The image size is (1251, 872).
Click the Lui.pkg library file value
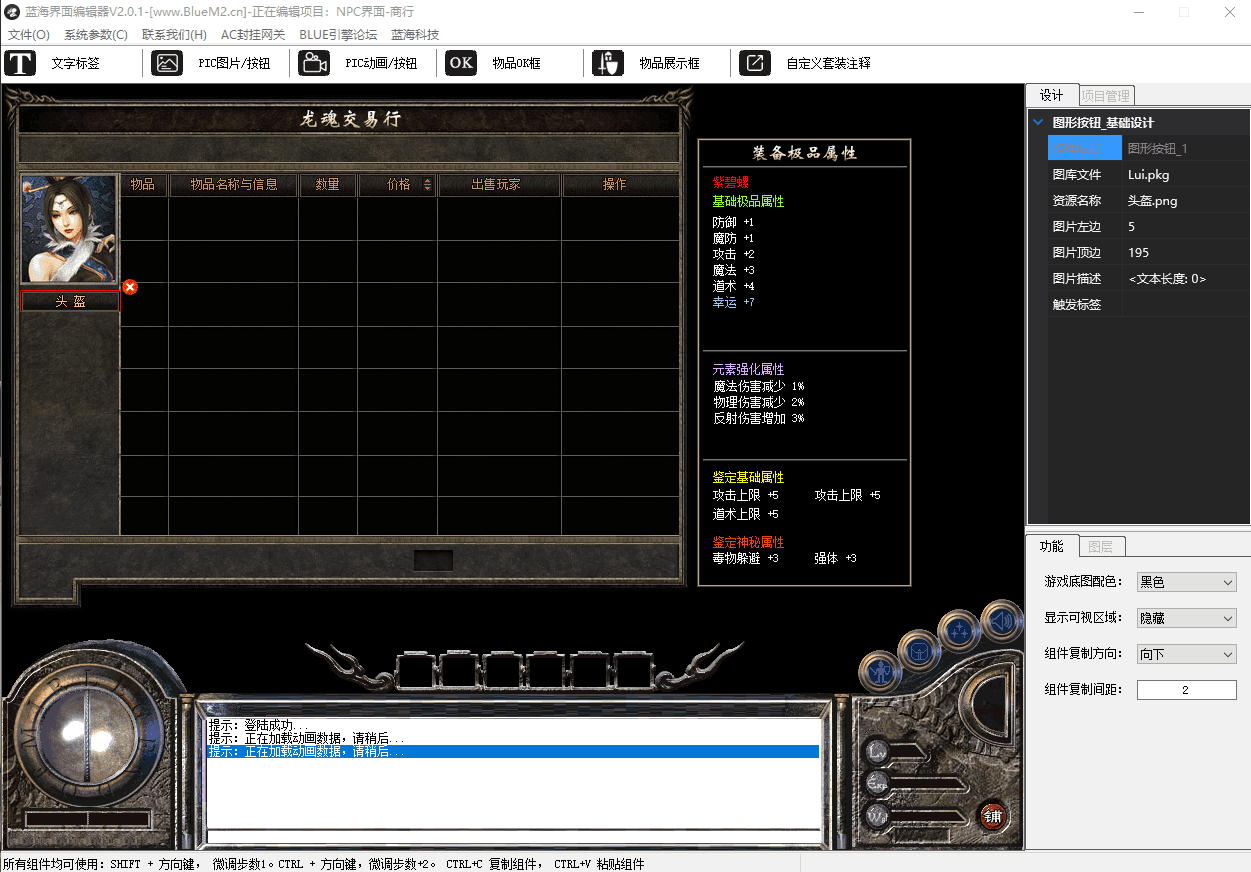[x=1186, y=174]
